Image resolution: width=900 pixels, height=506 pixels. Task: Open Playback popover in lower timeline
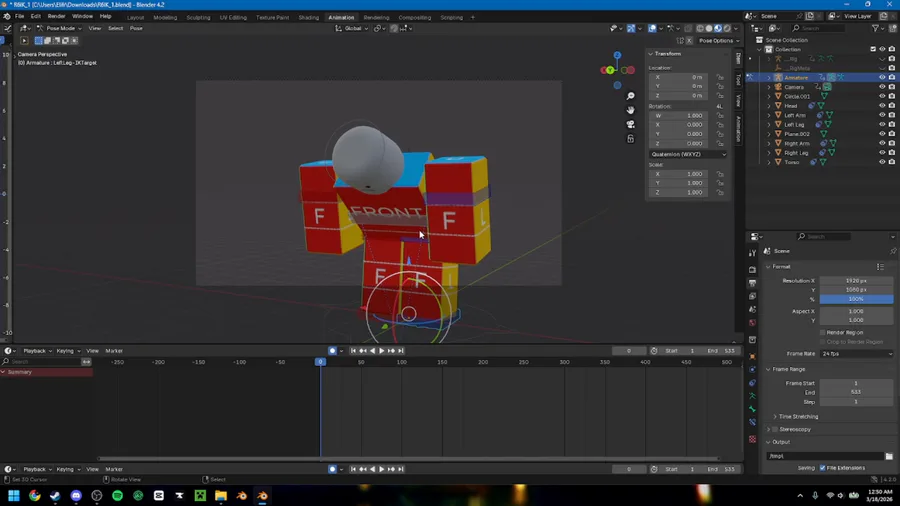pyautogui.click(x=37, y=469)
